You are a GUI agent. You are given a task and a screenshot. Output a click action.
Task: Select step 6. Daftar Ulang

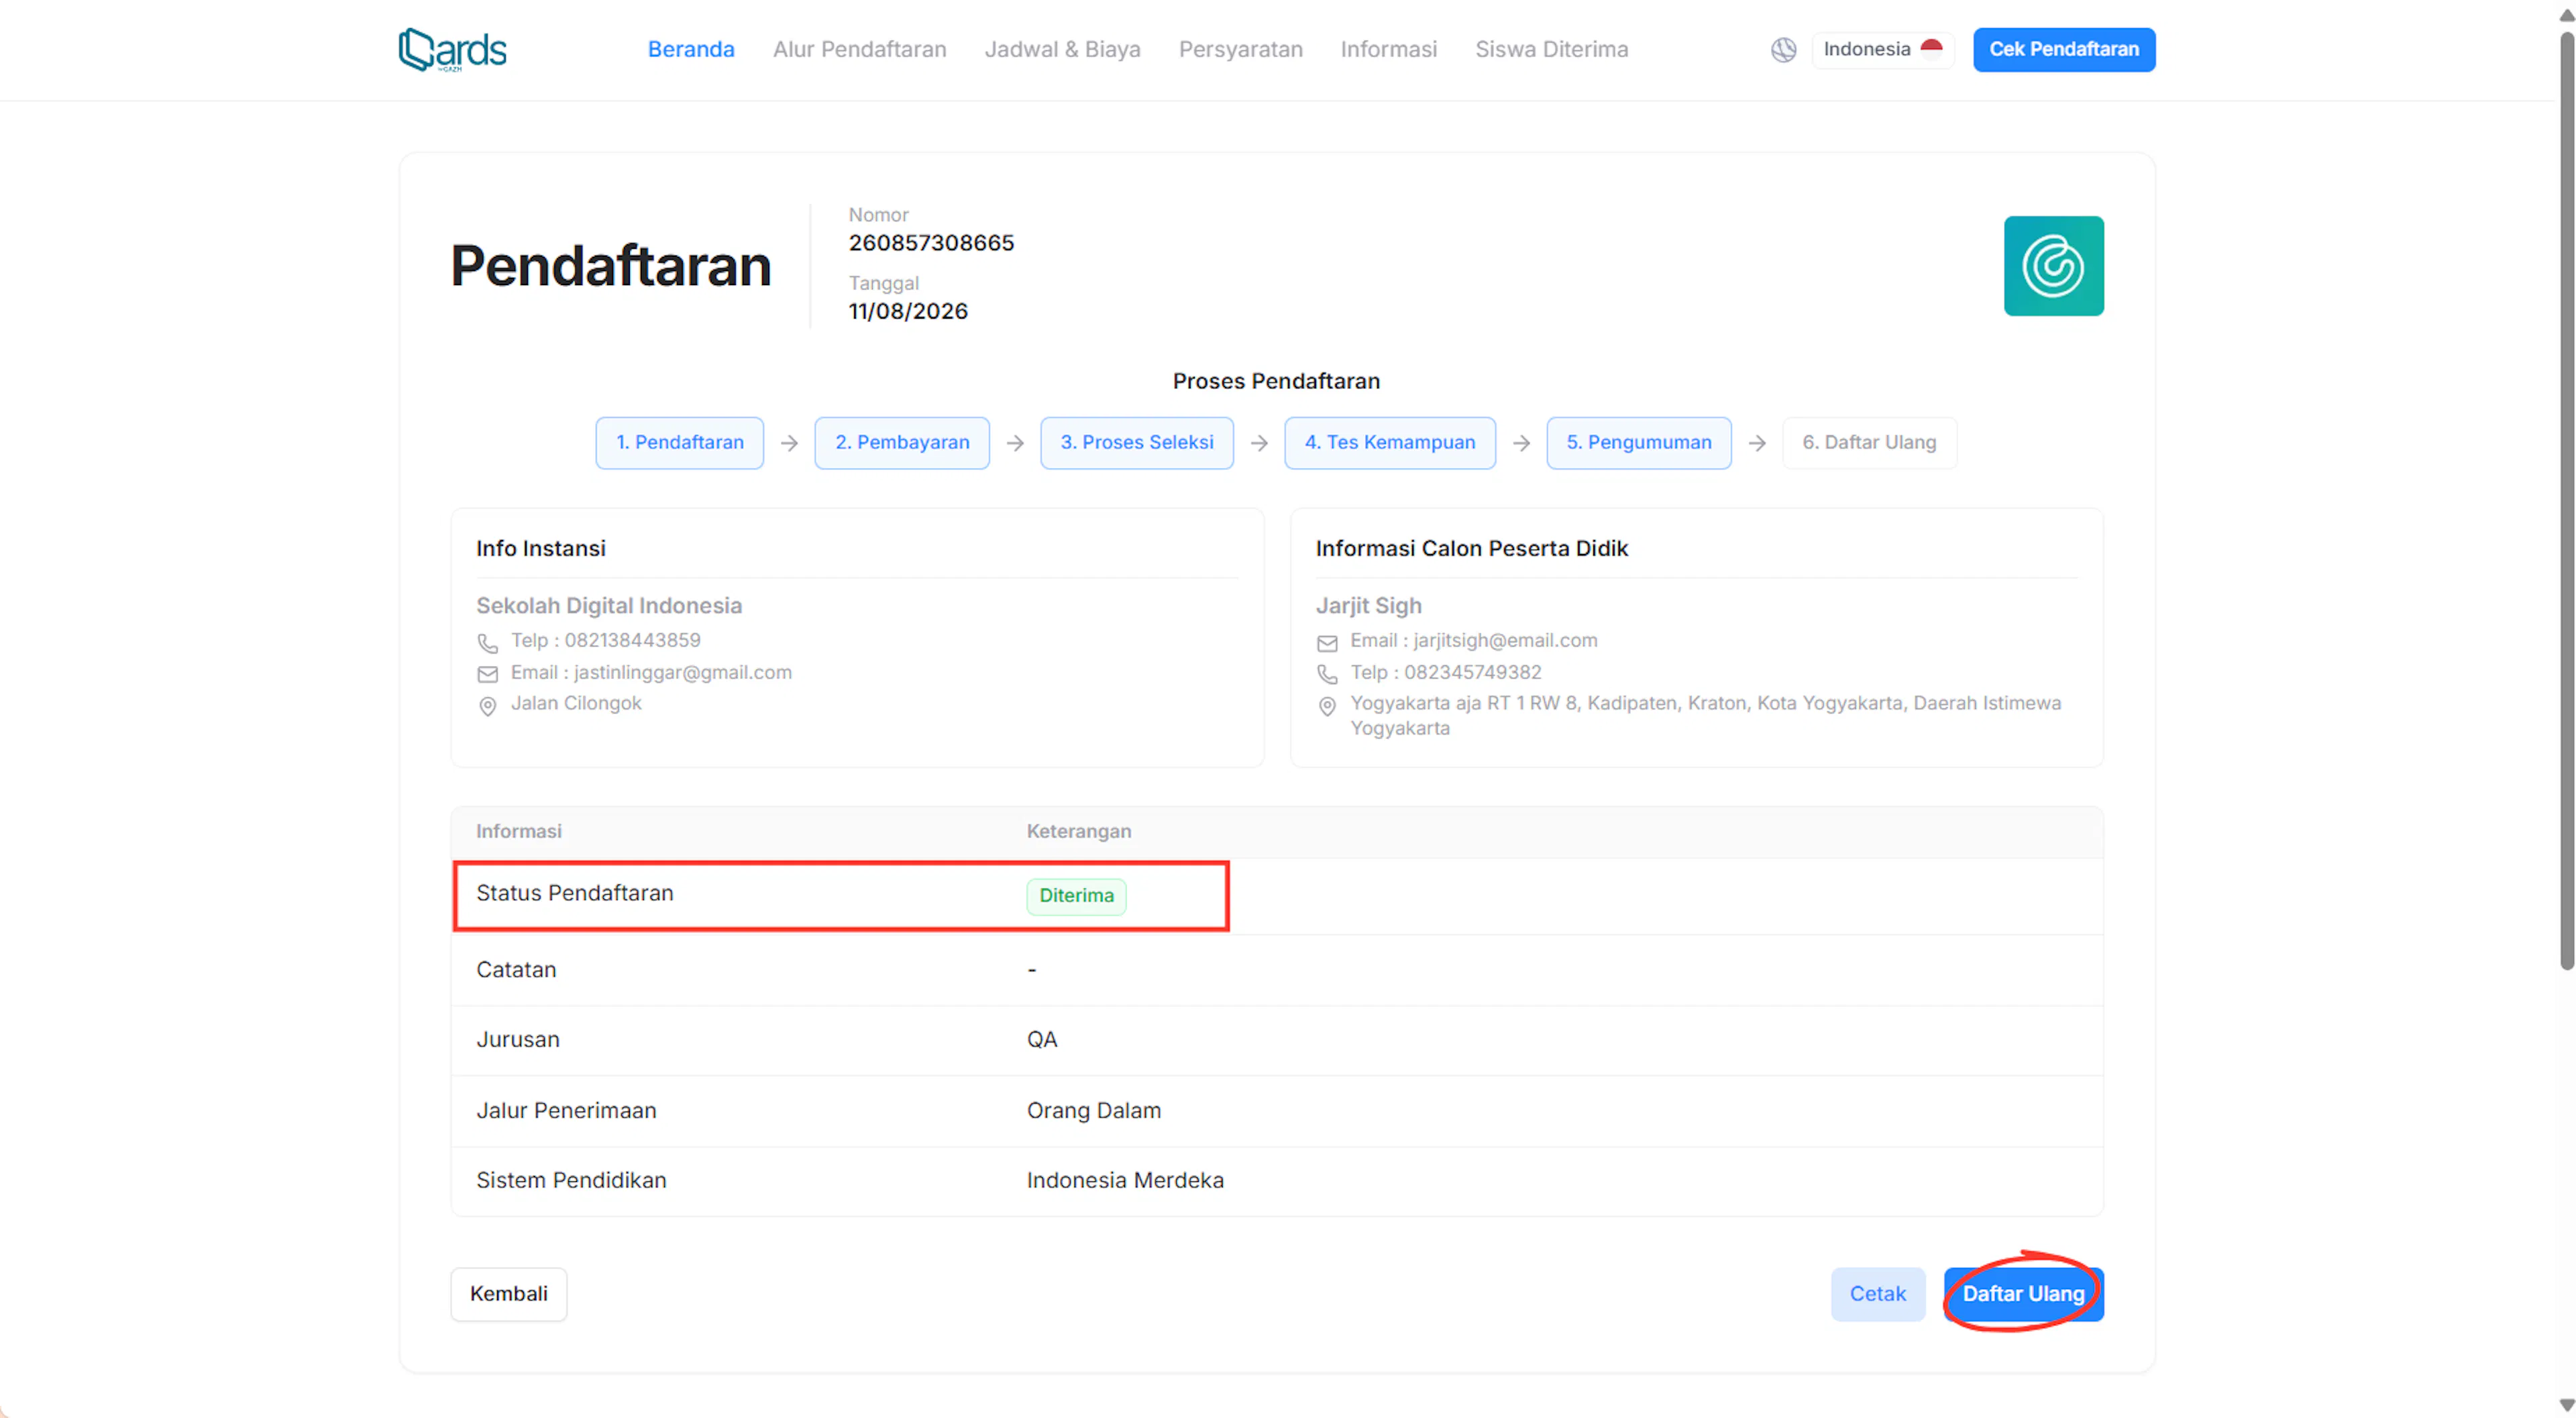coord(1869,442)
